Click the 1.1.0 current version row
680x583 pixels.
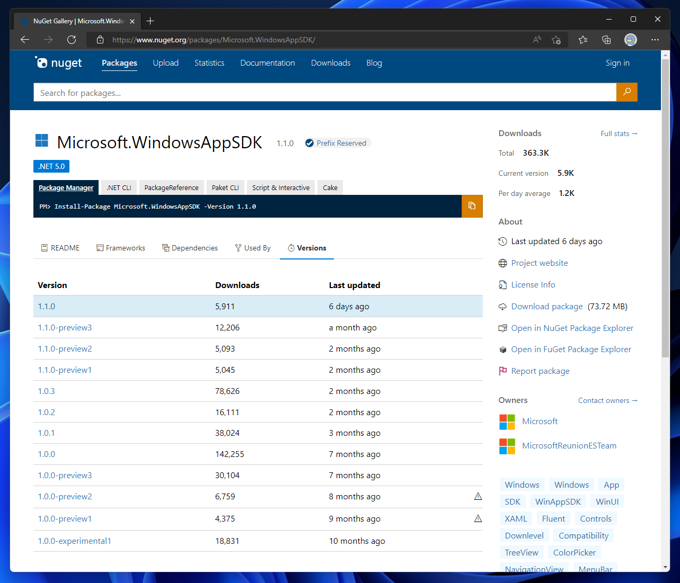tap(258, 306)
